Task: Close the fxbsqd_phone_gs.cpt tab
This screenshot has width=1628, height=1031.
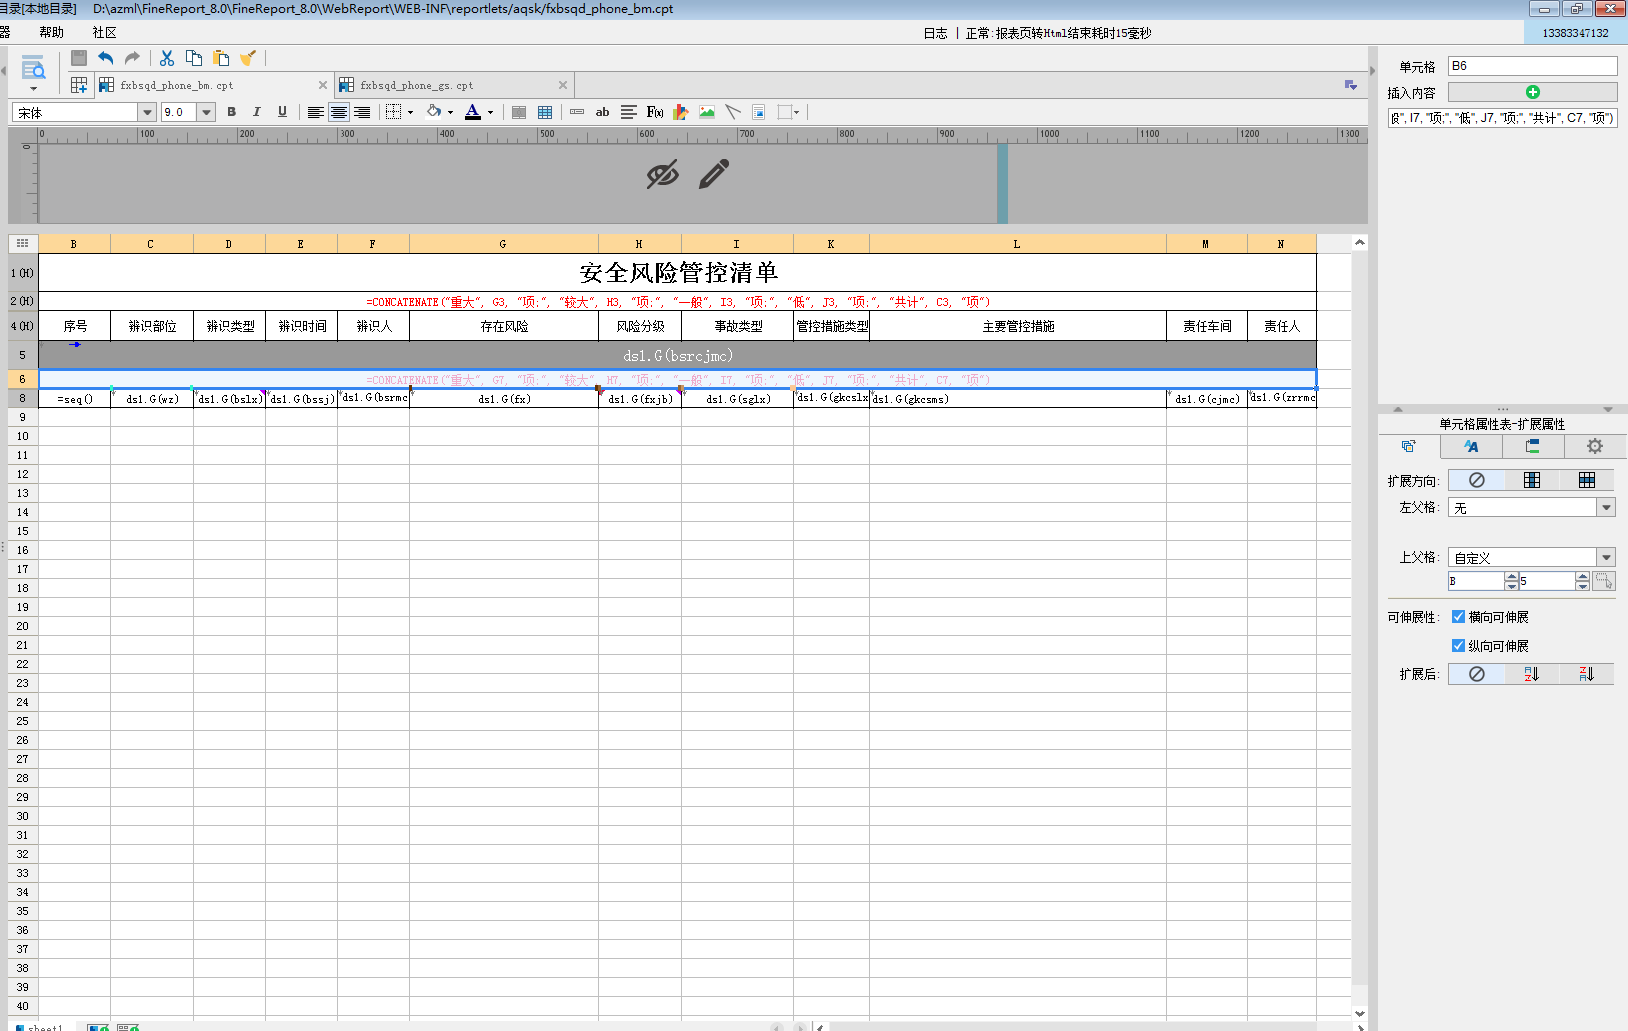Action: click(x=563, y=85)
